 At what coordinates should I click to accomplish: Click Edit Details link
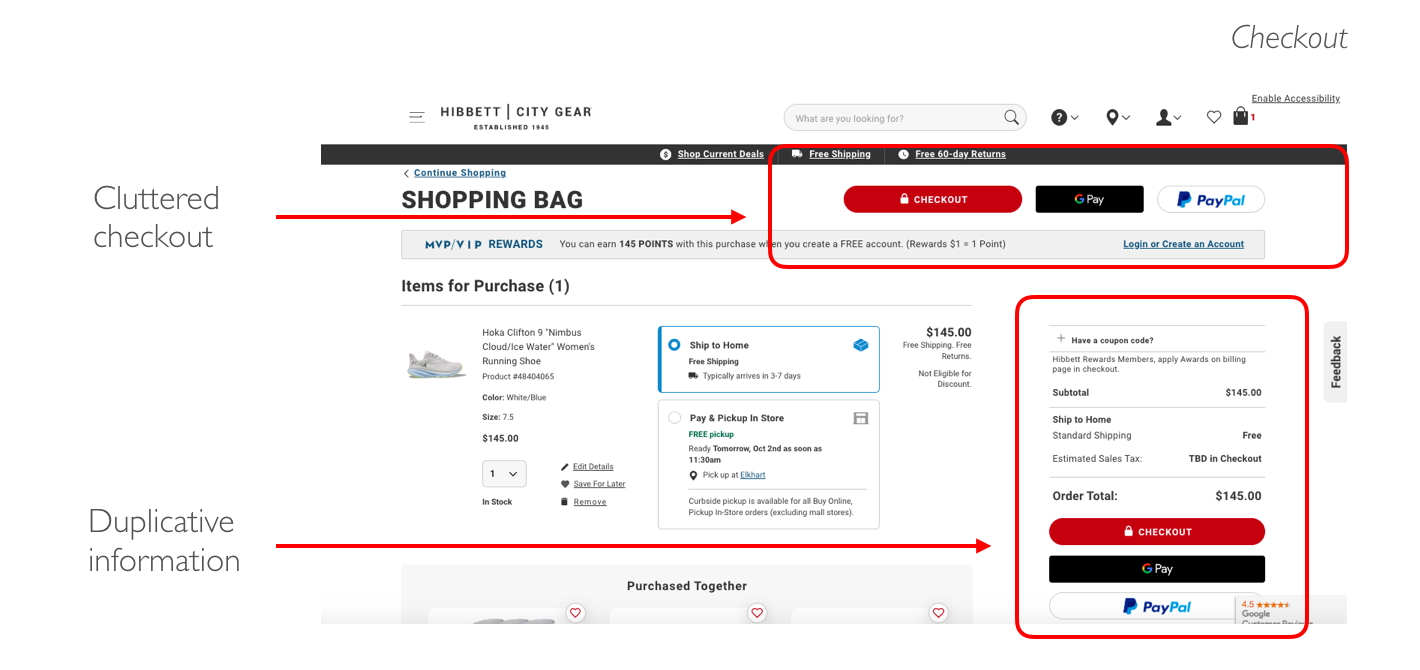(593, 467)
